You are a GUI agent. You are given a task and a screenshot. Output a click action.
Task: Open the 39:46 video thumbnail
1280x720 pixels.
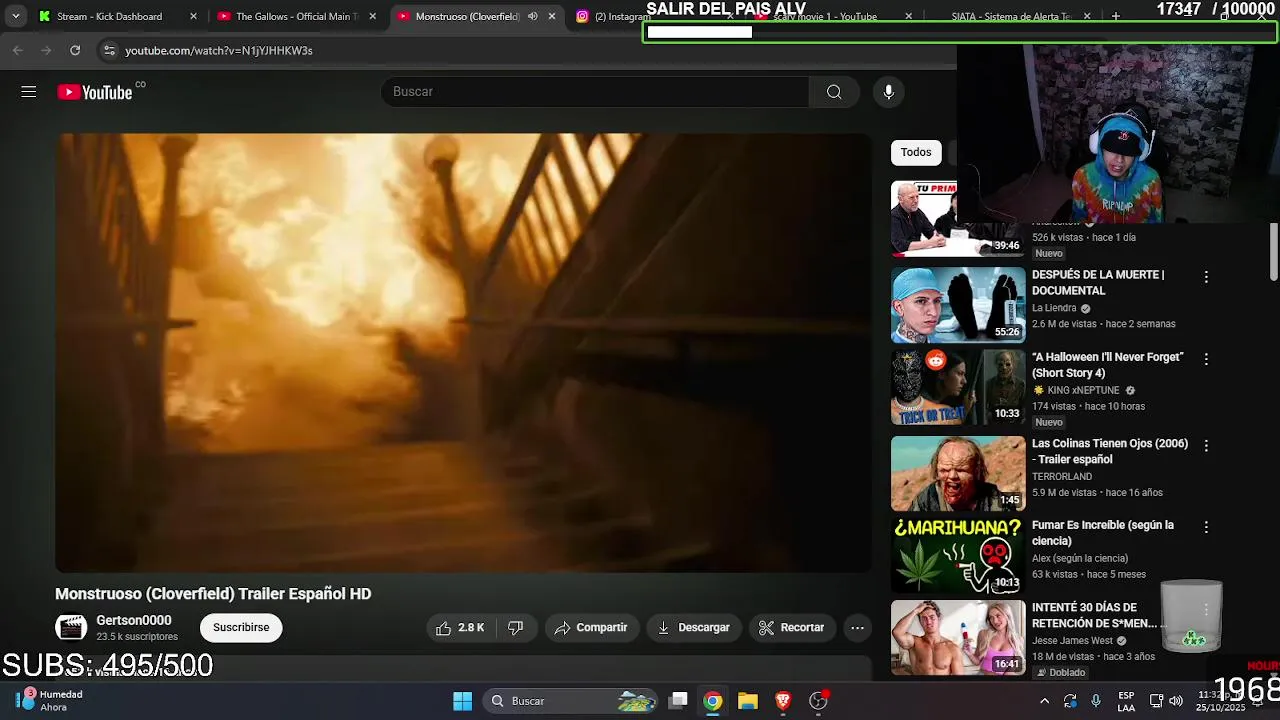coord(958,220)
